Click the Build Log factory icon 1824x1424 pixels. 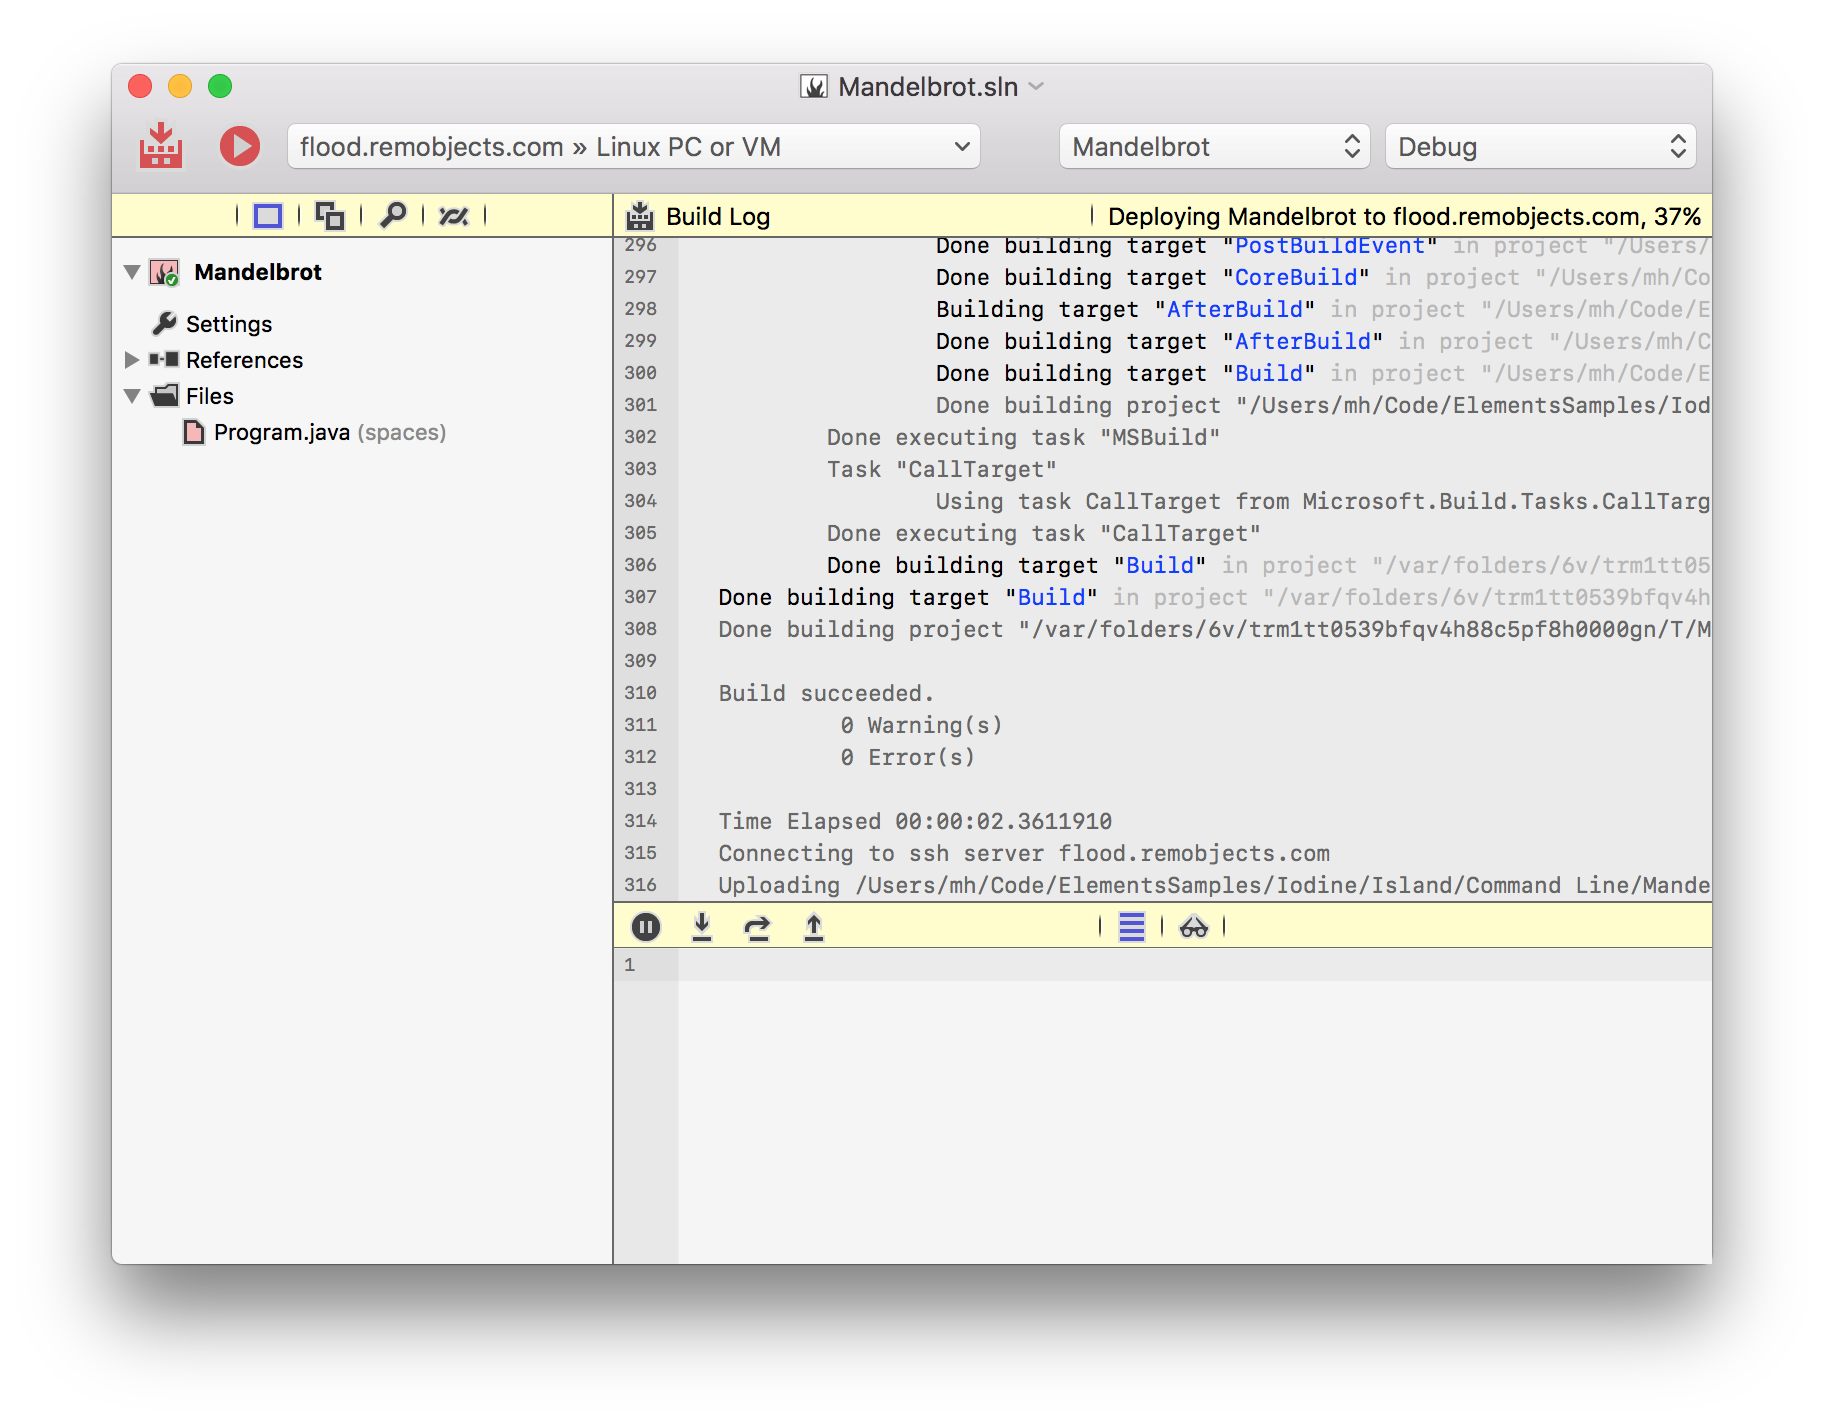pos(640,216)
